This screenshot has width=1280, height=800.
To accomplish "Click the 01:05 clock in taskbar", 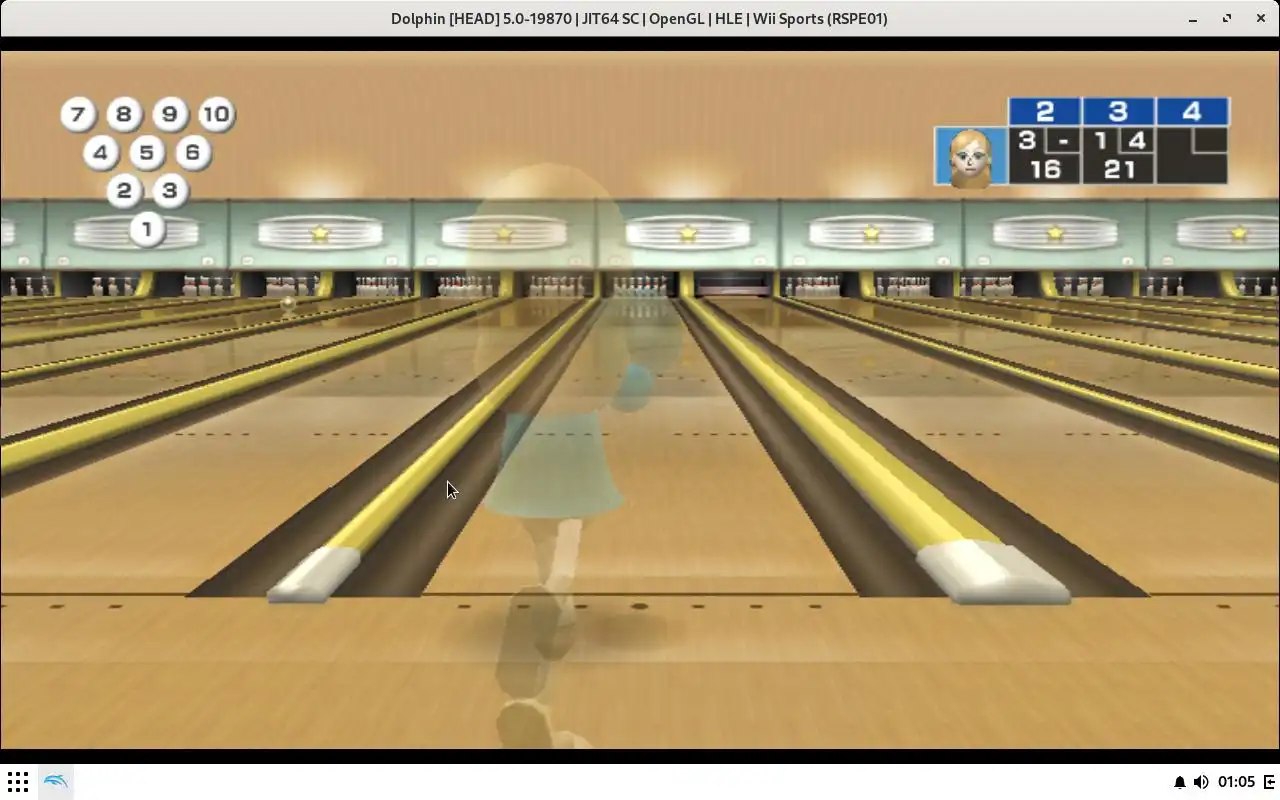I will (x=1237, y=782).
